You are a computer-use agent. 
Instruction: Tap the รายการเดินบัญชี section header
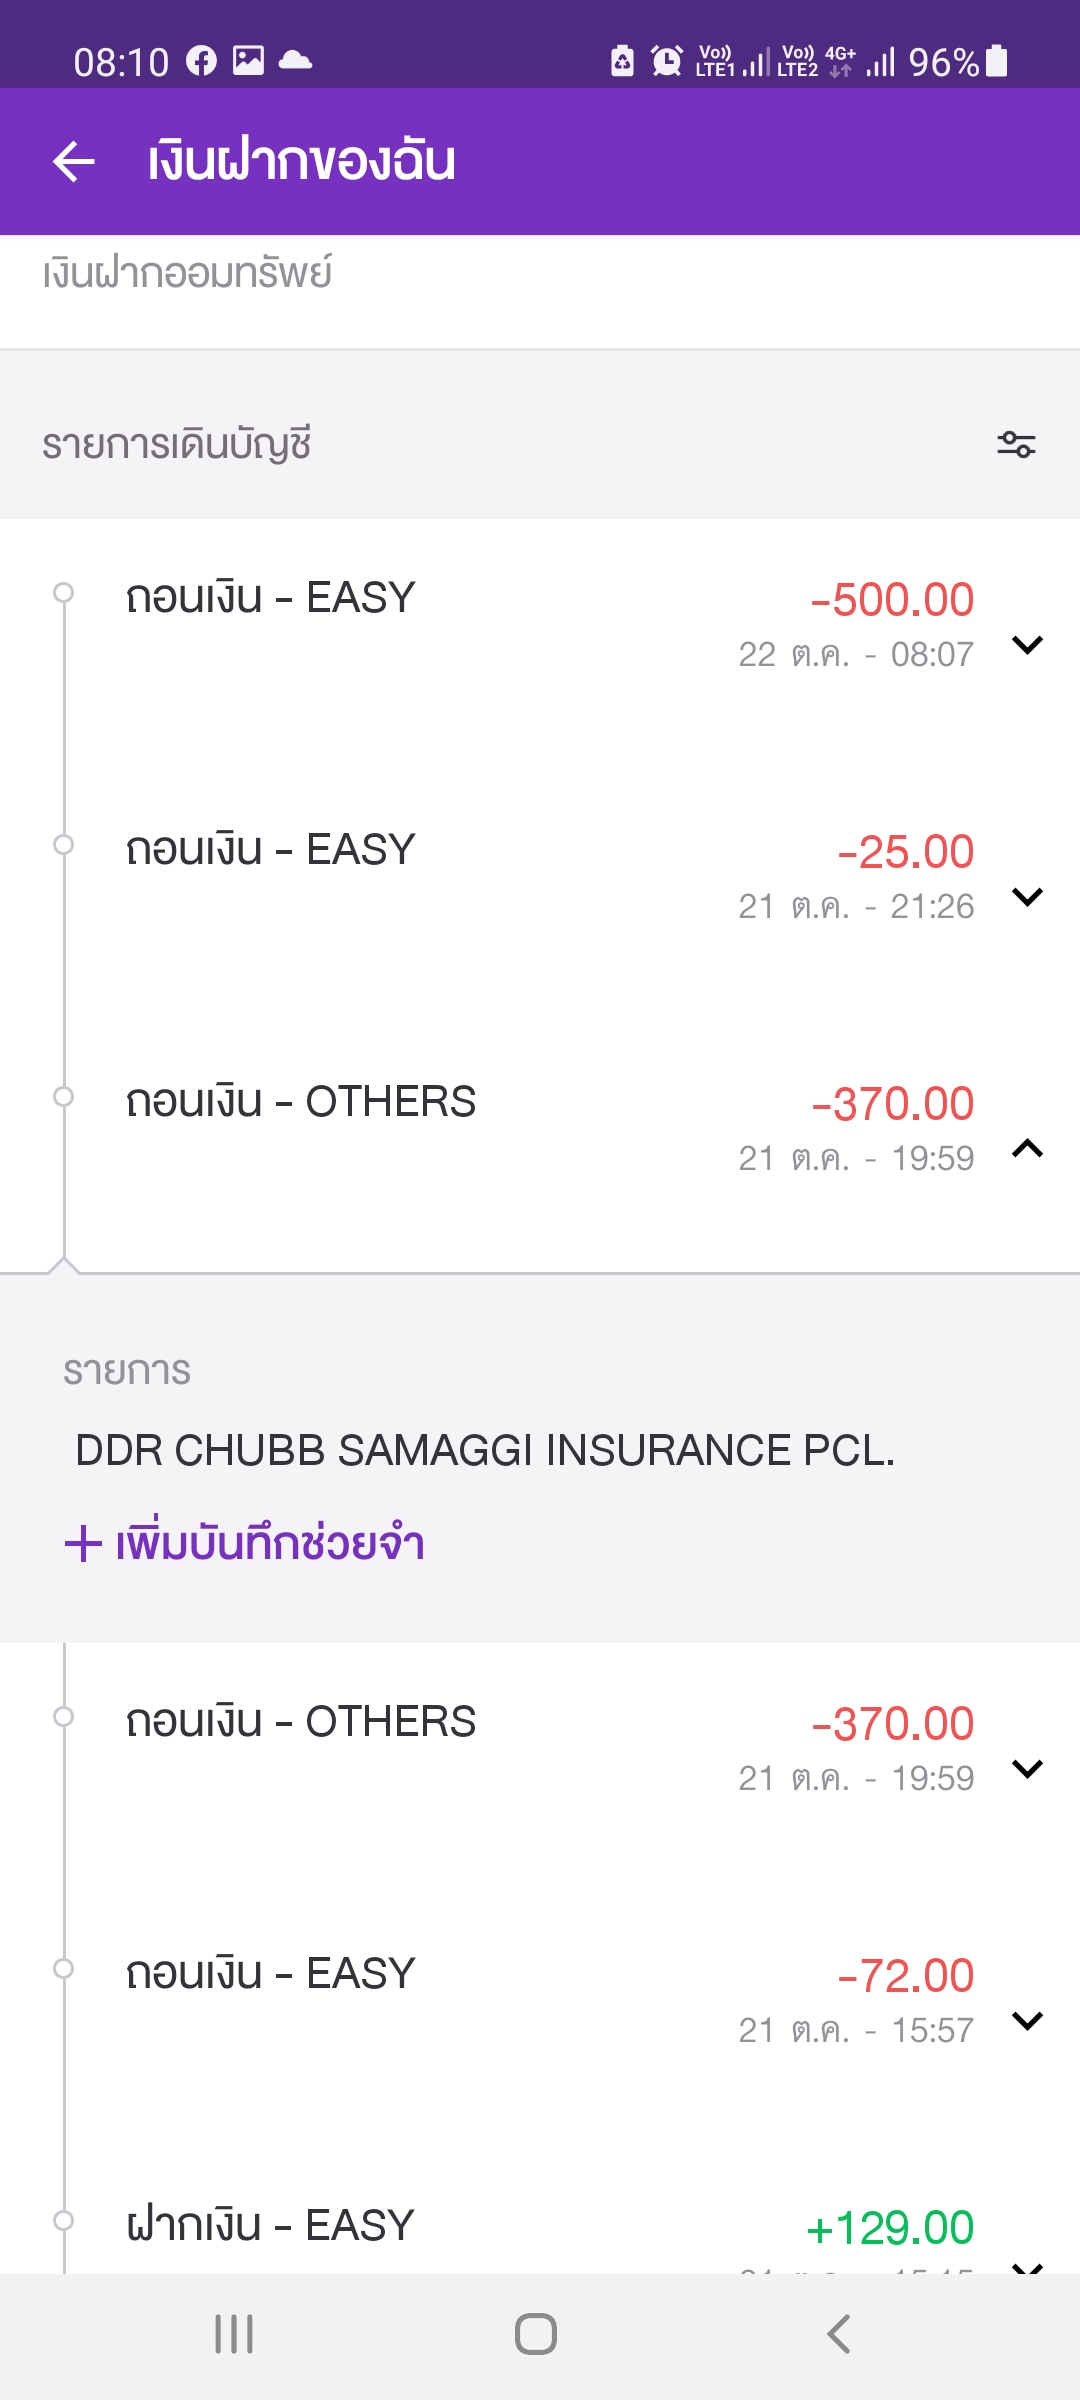[x=177, y=444]
